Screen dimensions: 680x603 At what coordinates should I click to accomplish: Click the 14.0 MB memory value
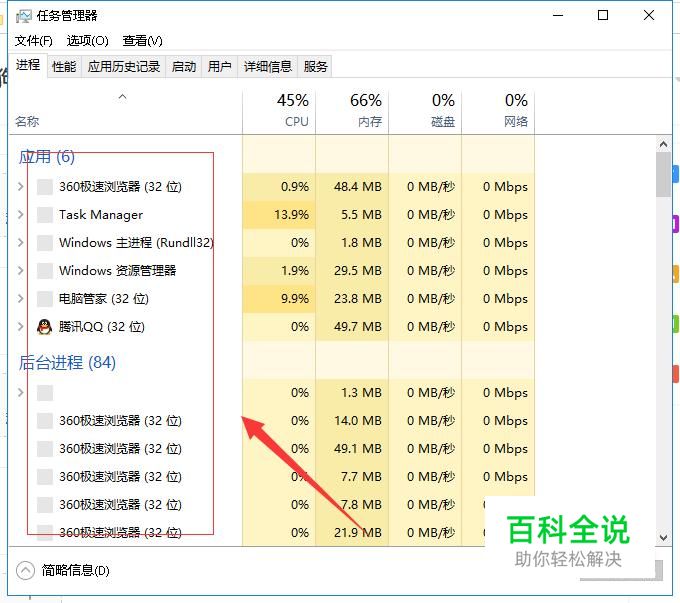pyautogui.click(x=358, y=421)
